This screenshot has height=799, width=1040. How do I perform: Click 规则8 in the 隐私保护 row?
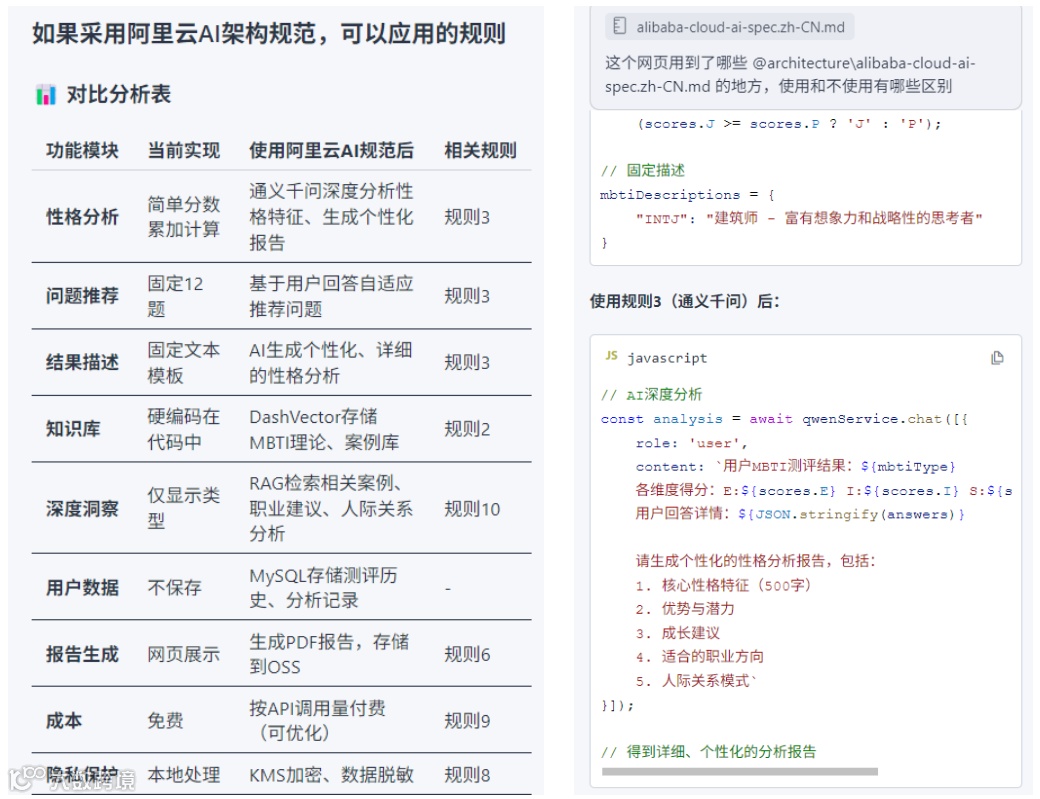click(x=467, y=774)
